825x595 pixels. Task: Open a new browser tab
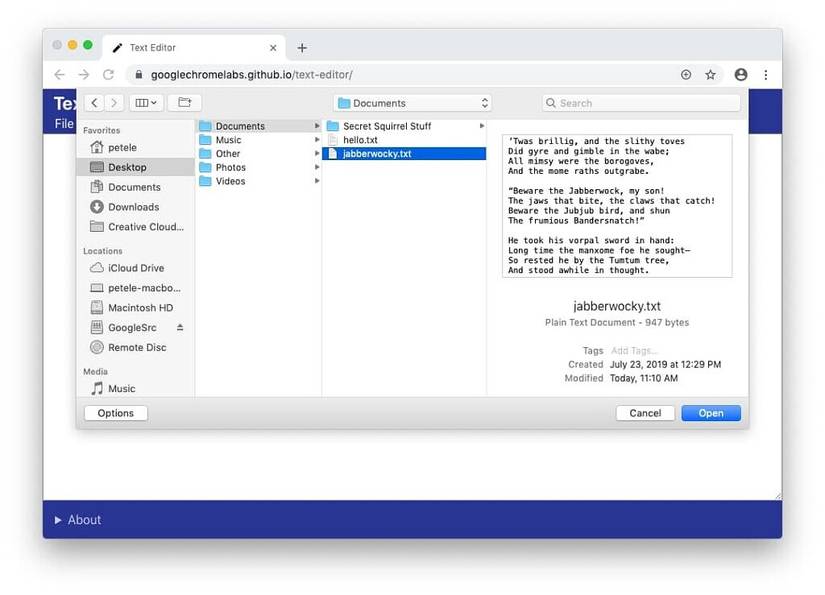302,48
